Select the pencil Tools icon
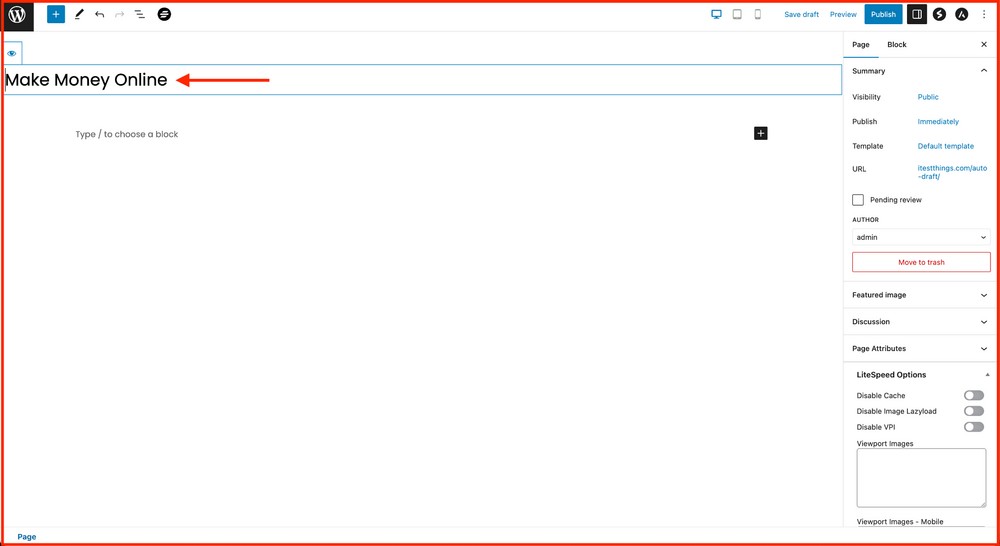Viewport: 1000px width, 546px height. pos(79,15)
